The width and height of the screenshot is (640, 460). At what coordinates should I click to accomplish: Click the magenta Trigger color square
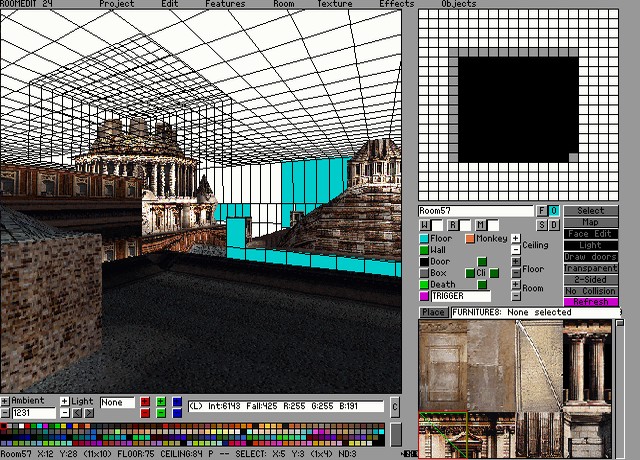(424, 297)
